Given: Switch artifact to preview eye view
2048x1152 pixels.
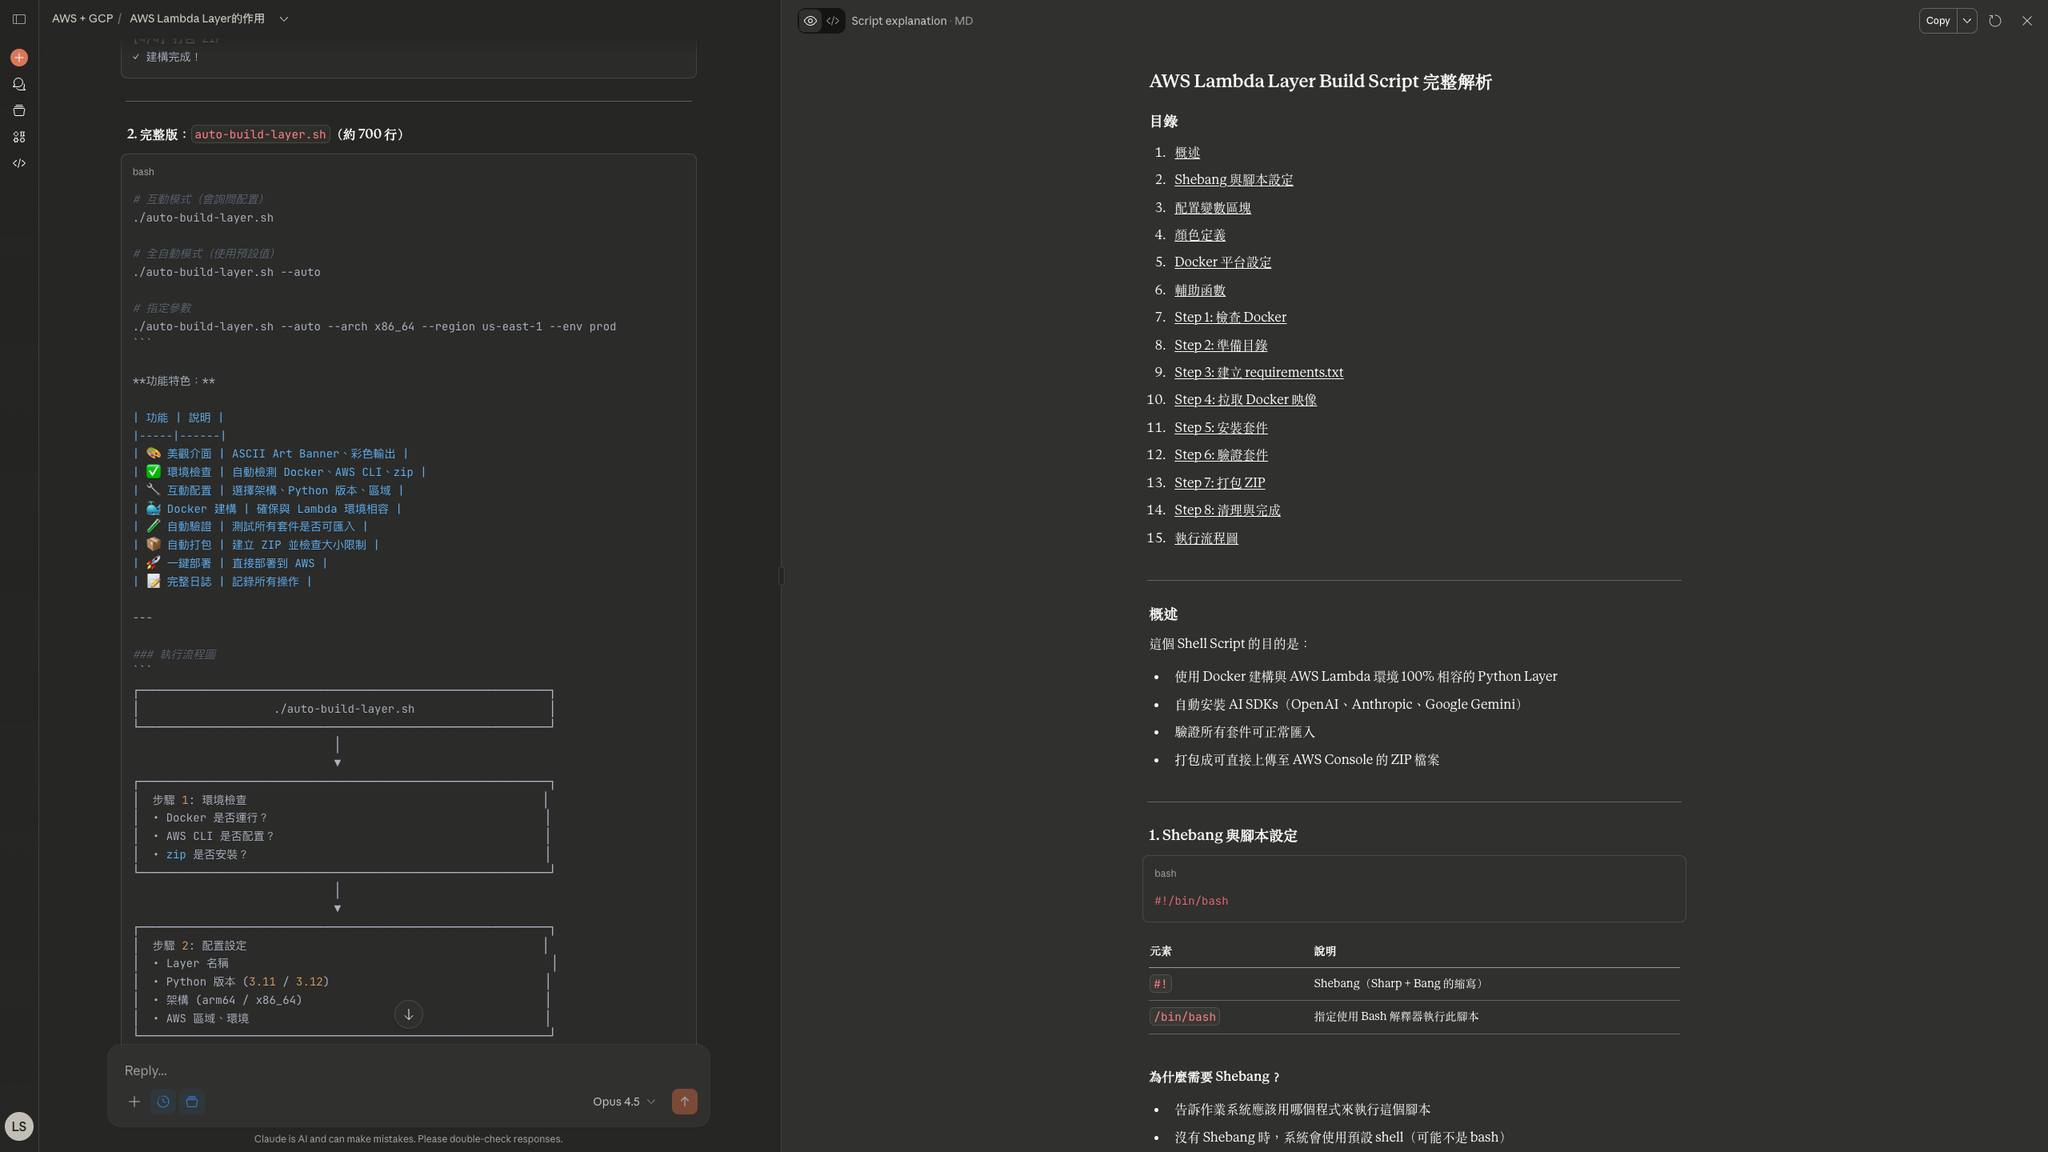Looking at the screenshot, I should point(810,21).
